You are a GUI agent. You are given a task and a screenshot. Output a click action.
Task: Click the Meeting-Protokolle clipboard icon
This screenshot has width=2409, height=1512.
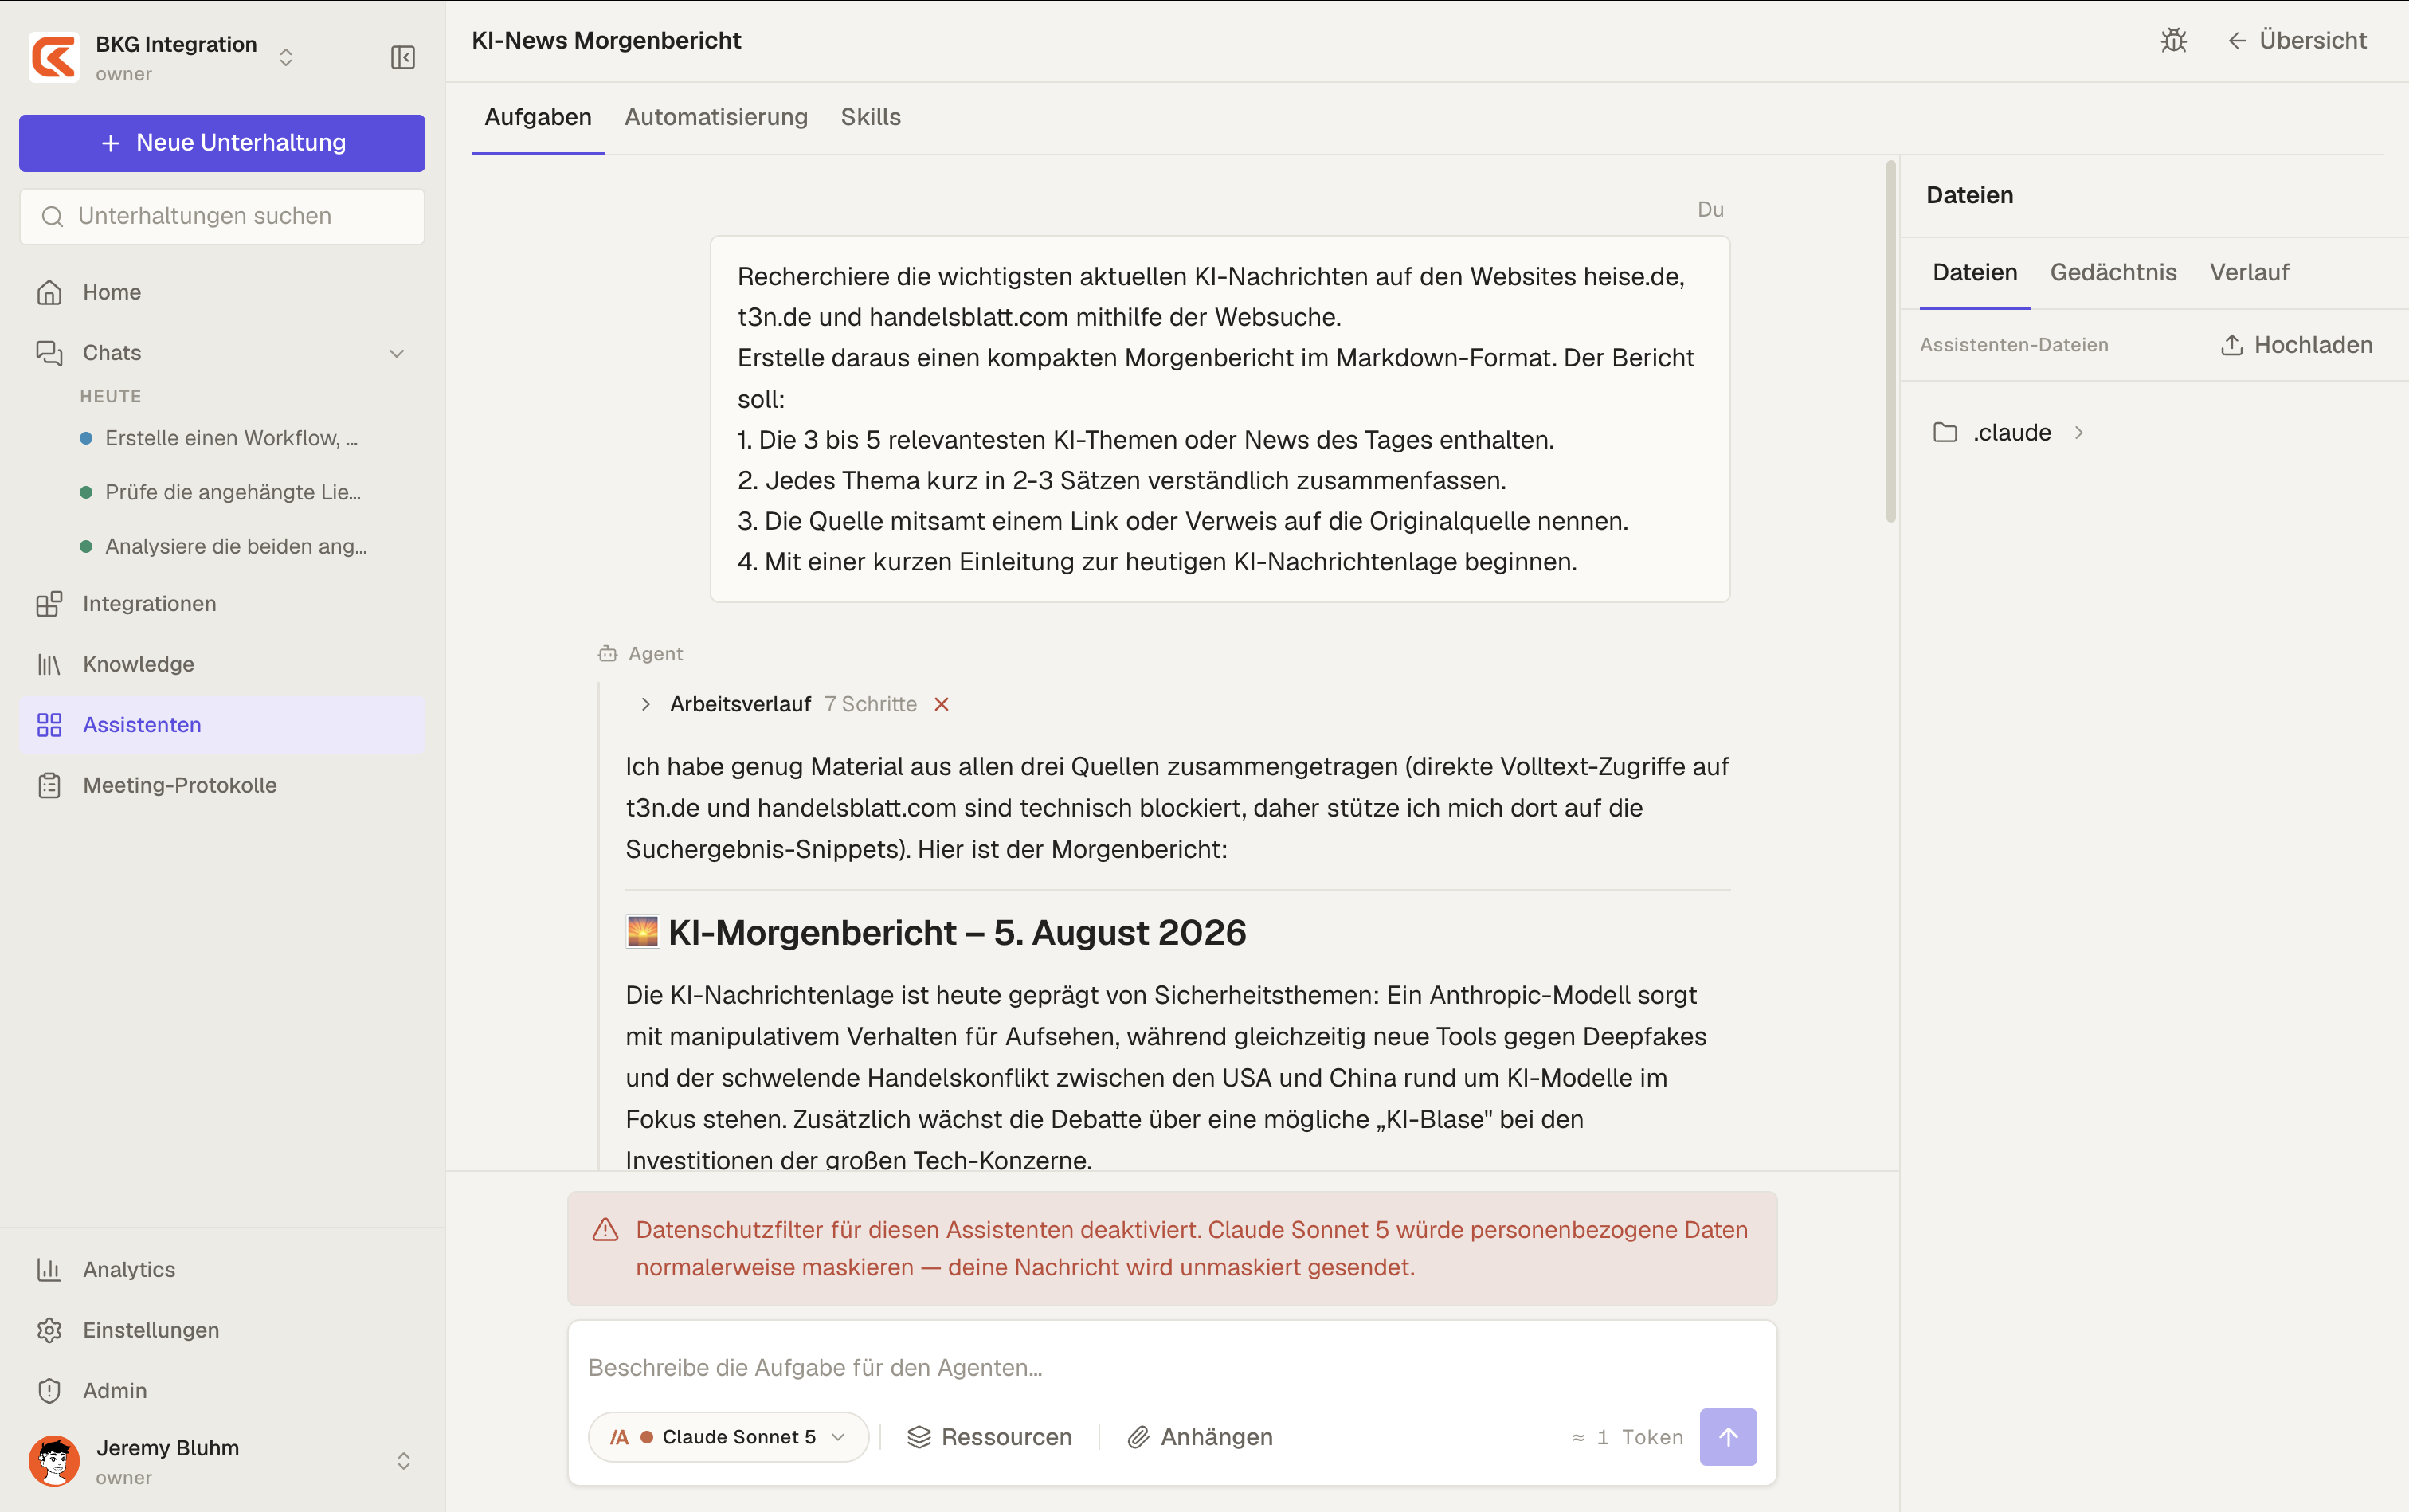pos(49,785)
